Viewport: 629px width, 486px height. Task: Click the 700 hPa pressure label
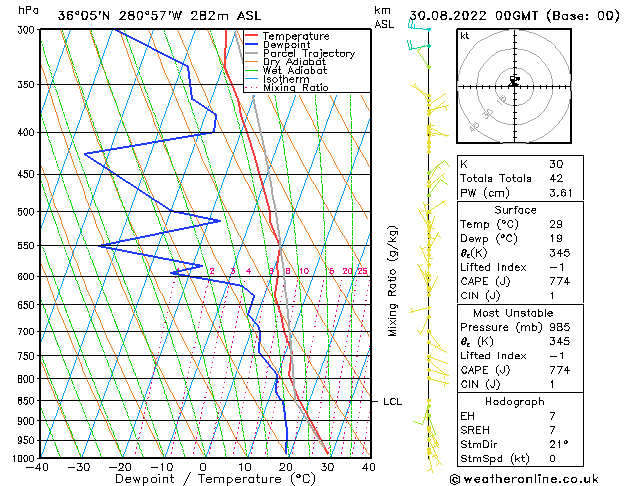coord(28,332)
